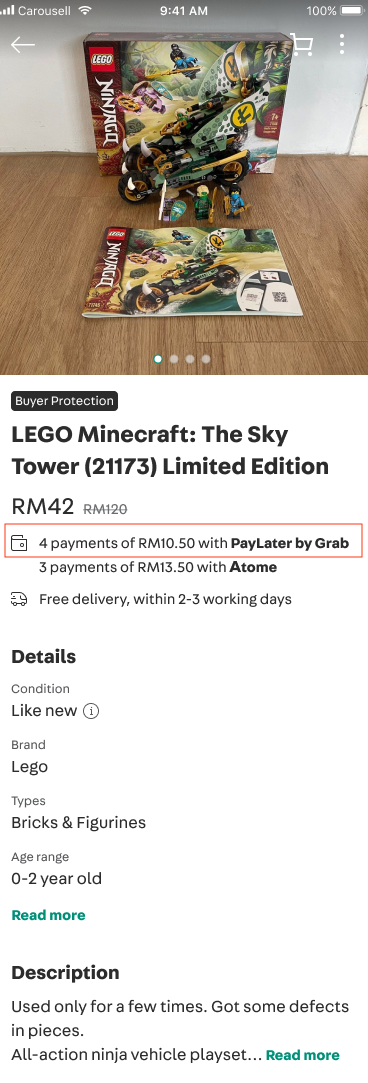Screen dimensions: 368x1083
Task: Tap the Buyer Protection badge
Action: click(64, 401)
